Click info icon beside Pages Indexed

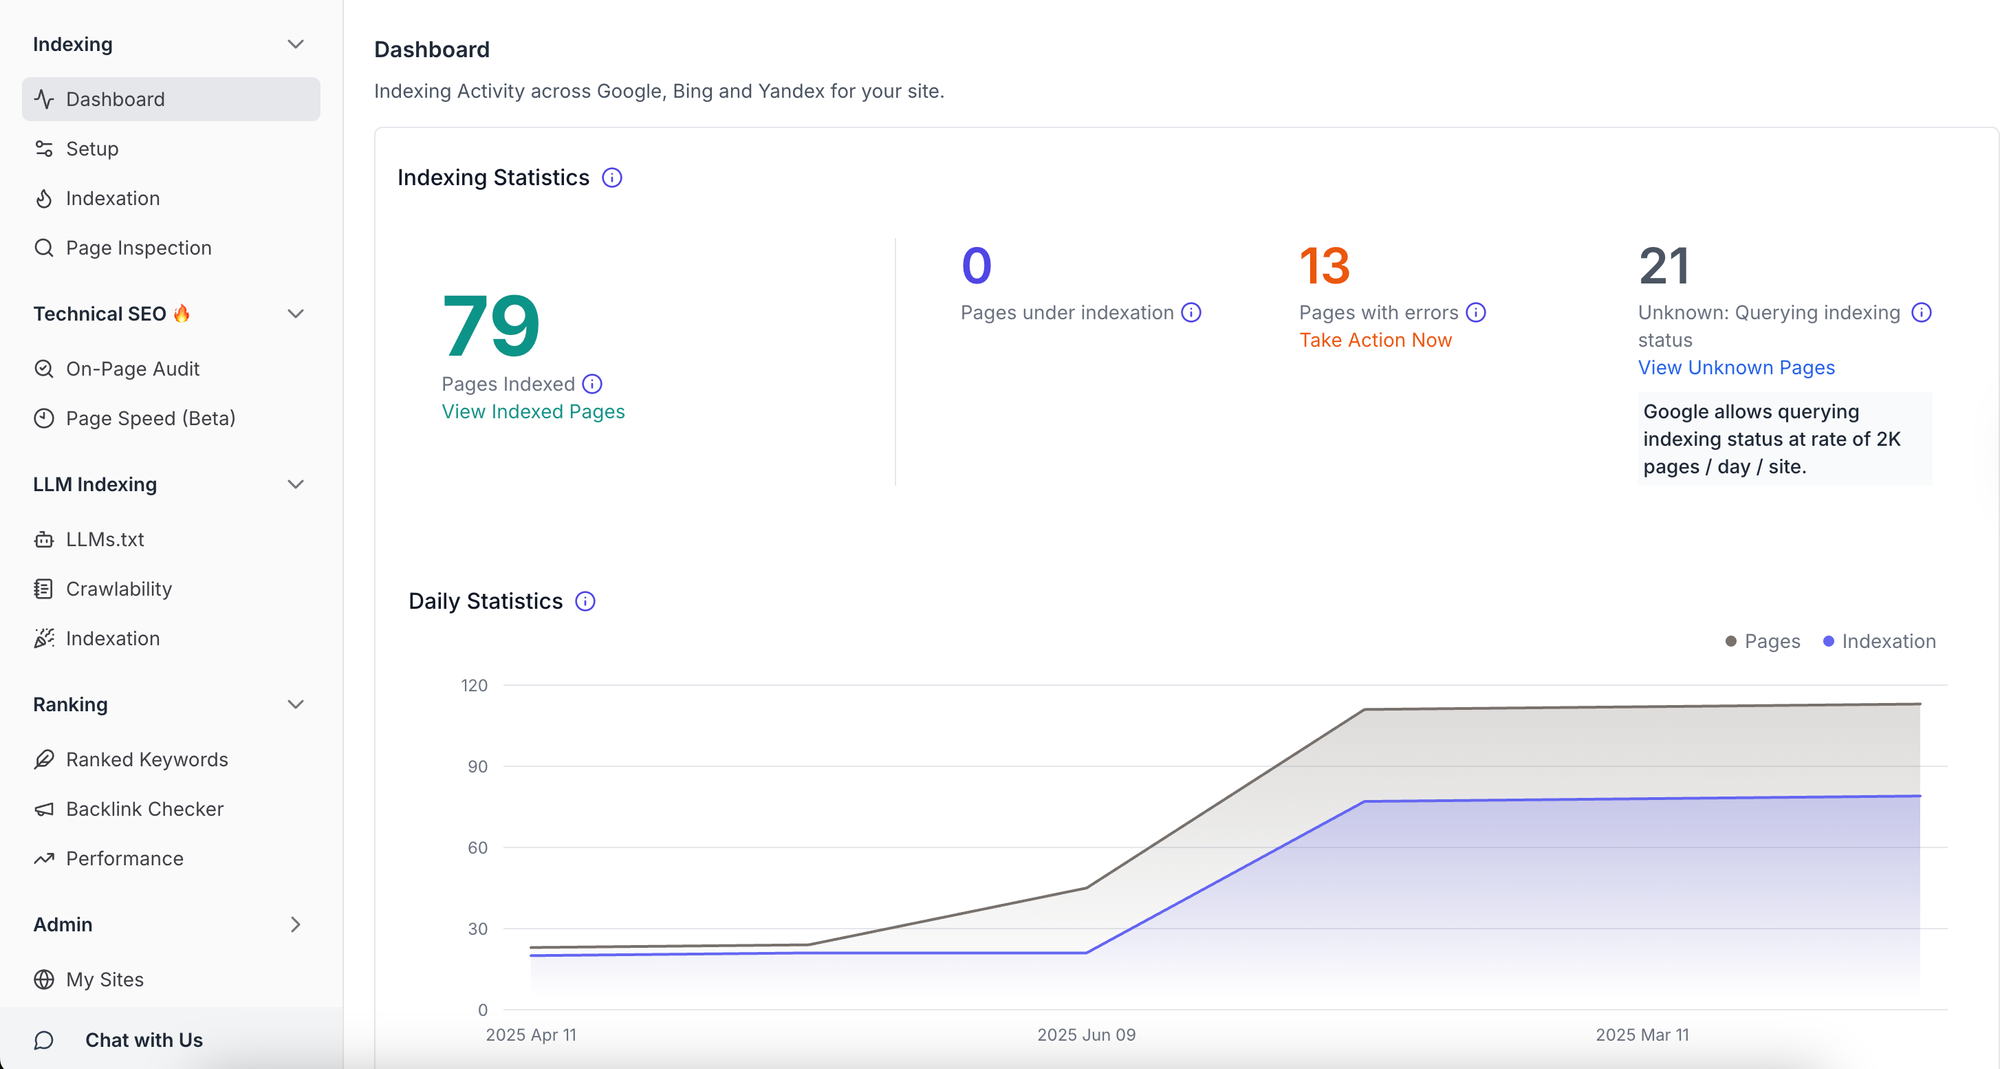tap(592, 384)
